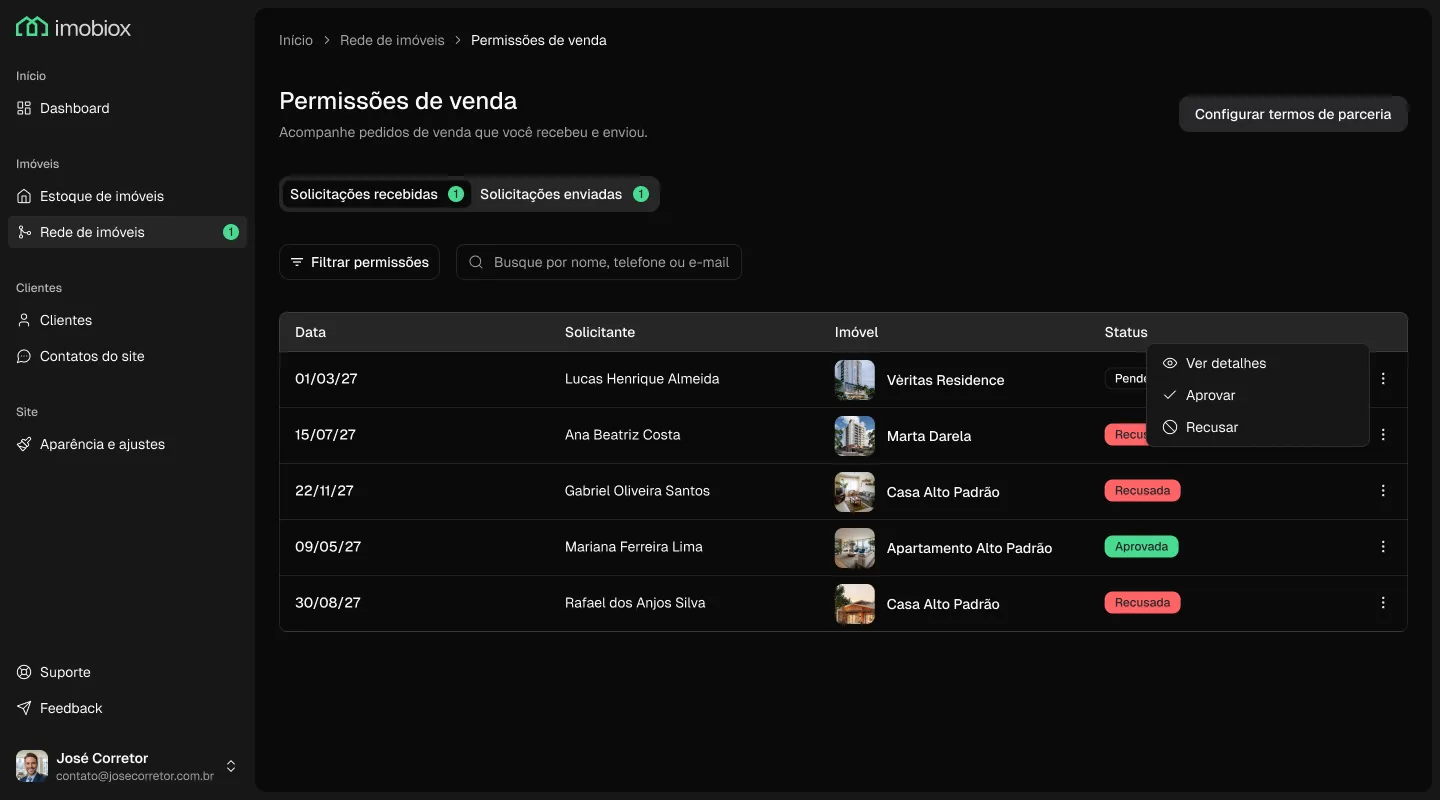
Task: Open the actions menu for Rafael dos Anjos Silva row
Action: click(x=1383, y=603)
